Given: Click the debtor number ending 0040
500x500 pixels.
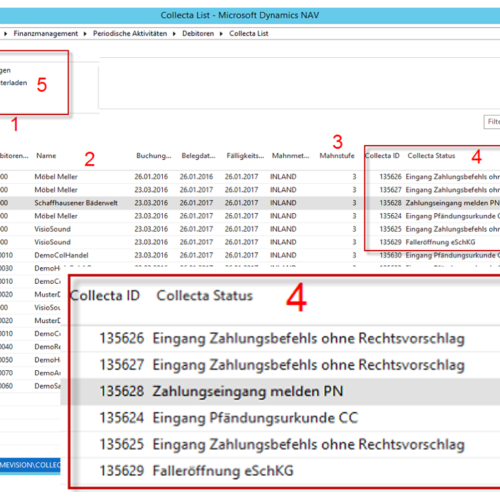Looking at the screenshot, I should (x=6, y=347).
